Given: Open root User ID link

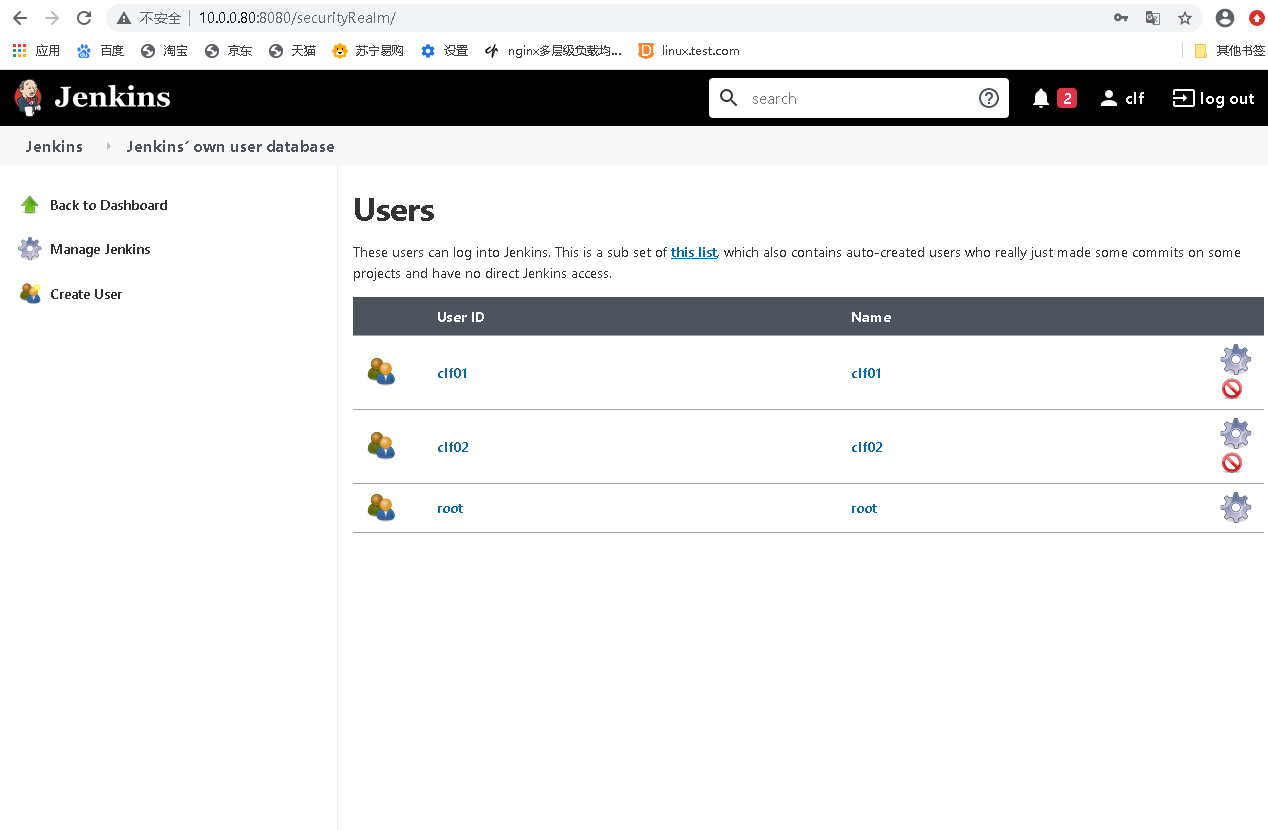Looking at the screenshot, I should 450,508.
